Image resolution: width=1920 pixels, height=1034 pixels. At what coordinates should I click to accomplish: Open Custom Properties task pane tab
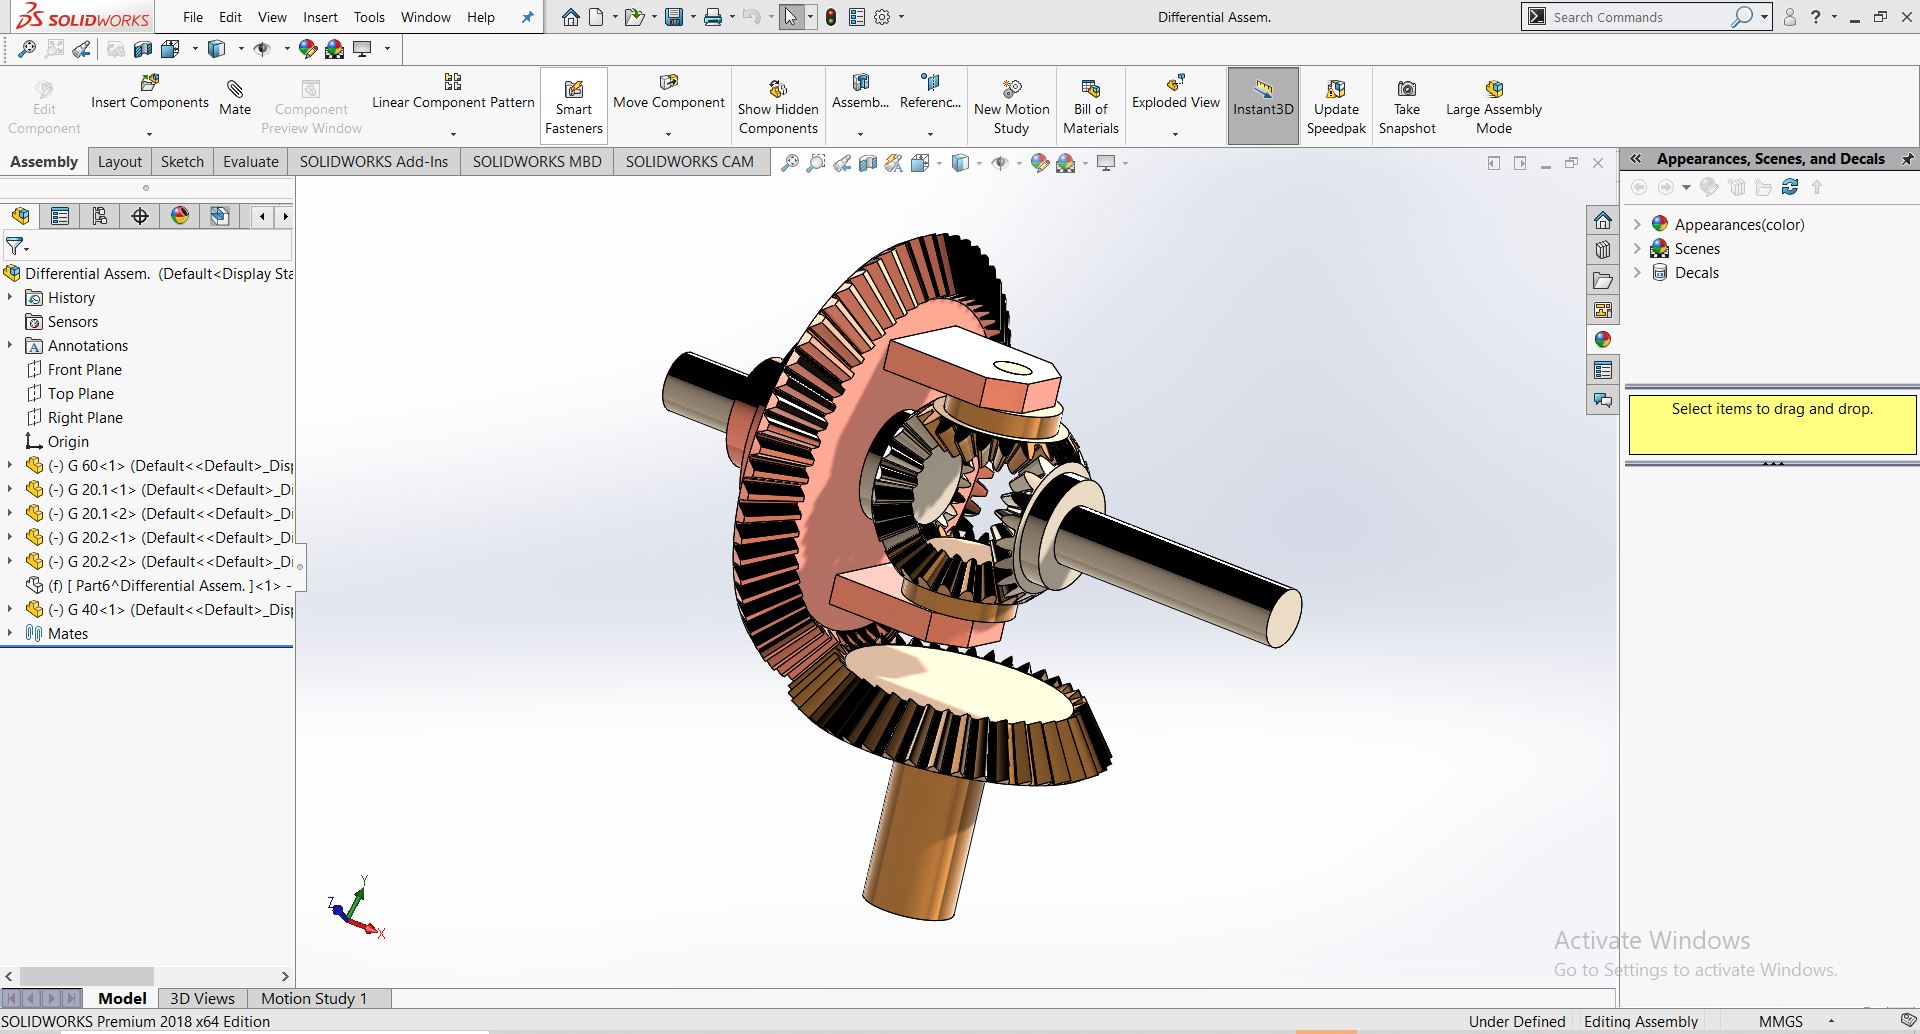tap(1603, 370)
